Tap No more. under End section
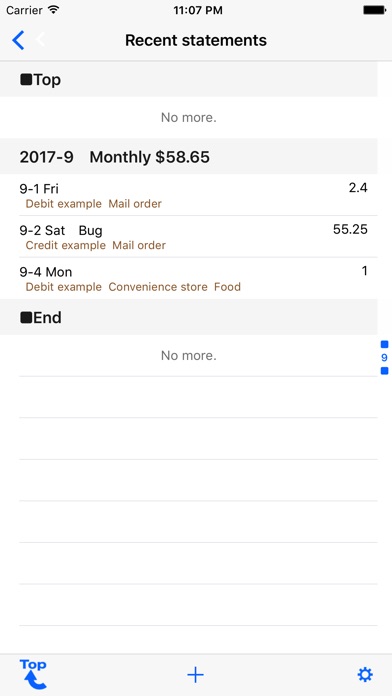Viewport: 392px width, 696px height. coord(189,356)
